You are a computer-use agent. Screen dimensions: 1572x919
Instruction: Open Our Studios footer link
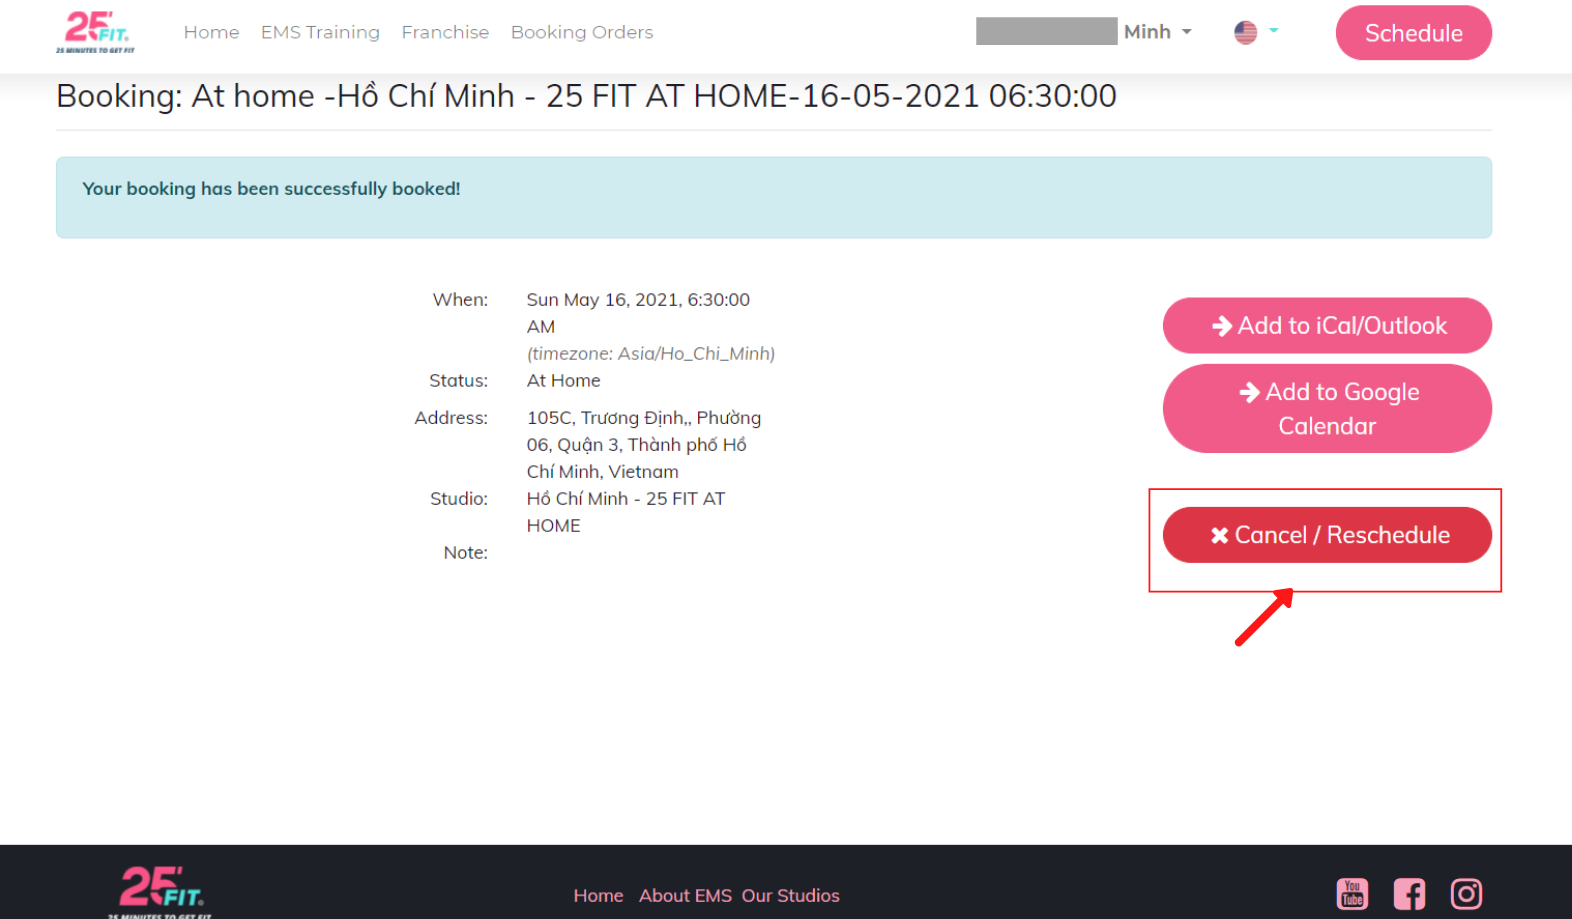pos(790,896)
